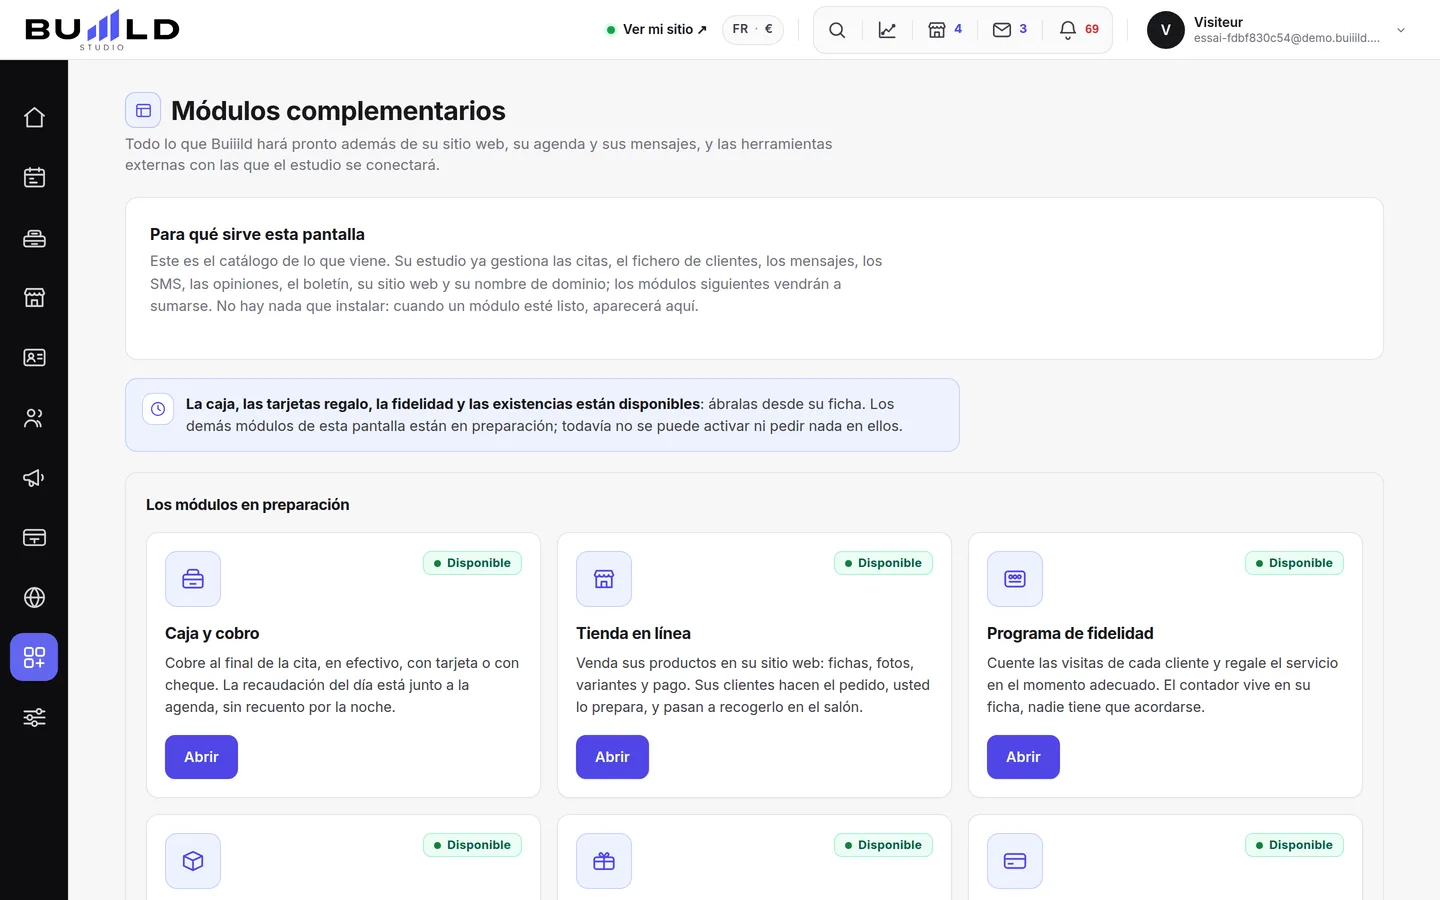Click the Visiteur account name text

(1218, 22)
